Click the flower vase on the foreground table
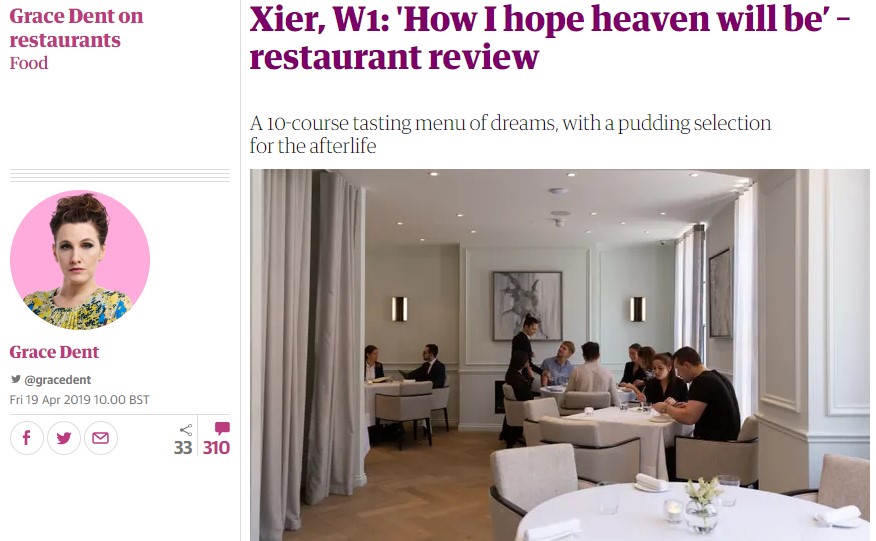876x541 pixels. point(702,505)
